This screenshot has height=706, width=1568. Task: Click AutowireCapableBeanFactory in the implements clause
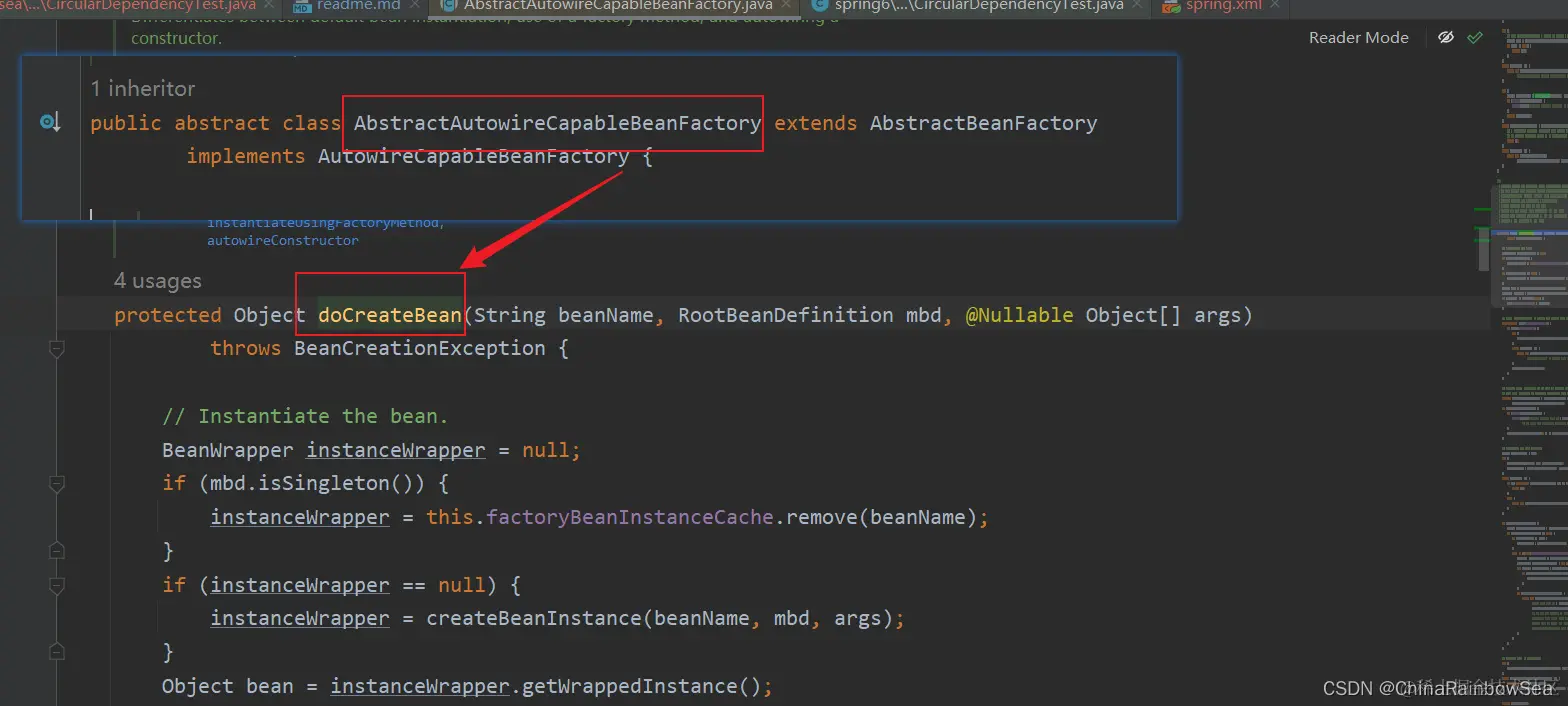click(x=474, y=156)
